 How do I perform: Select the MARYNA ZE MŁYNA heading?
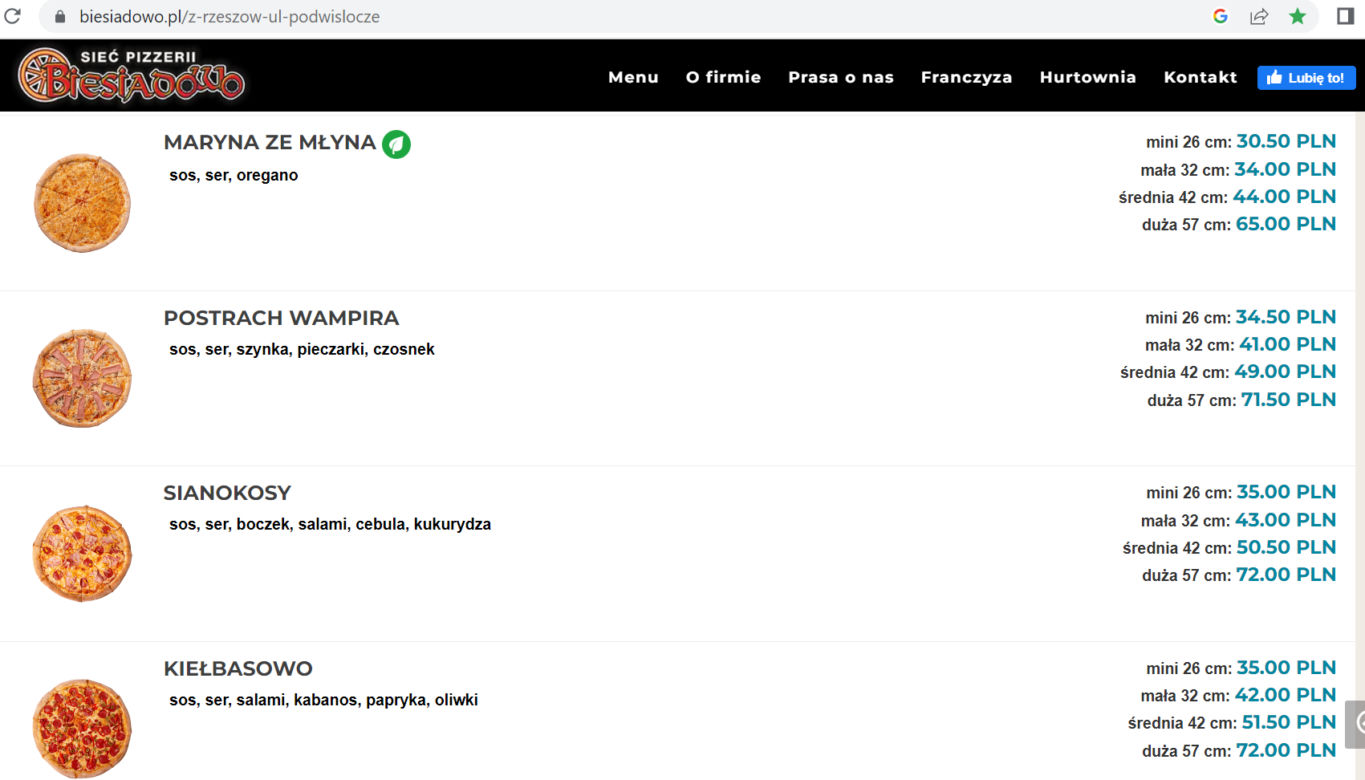[x=270, y=143]
